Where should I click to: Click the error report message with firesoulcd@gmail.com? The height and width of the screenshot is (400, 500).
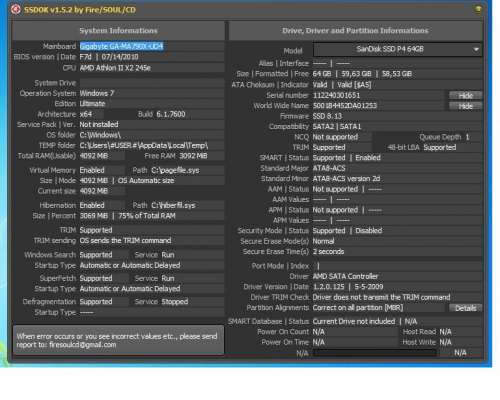coord(118,340)
